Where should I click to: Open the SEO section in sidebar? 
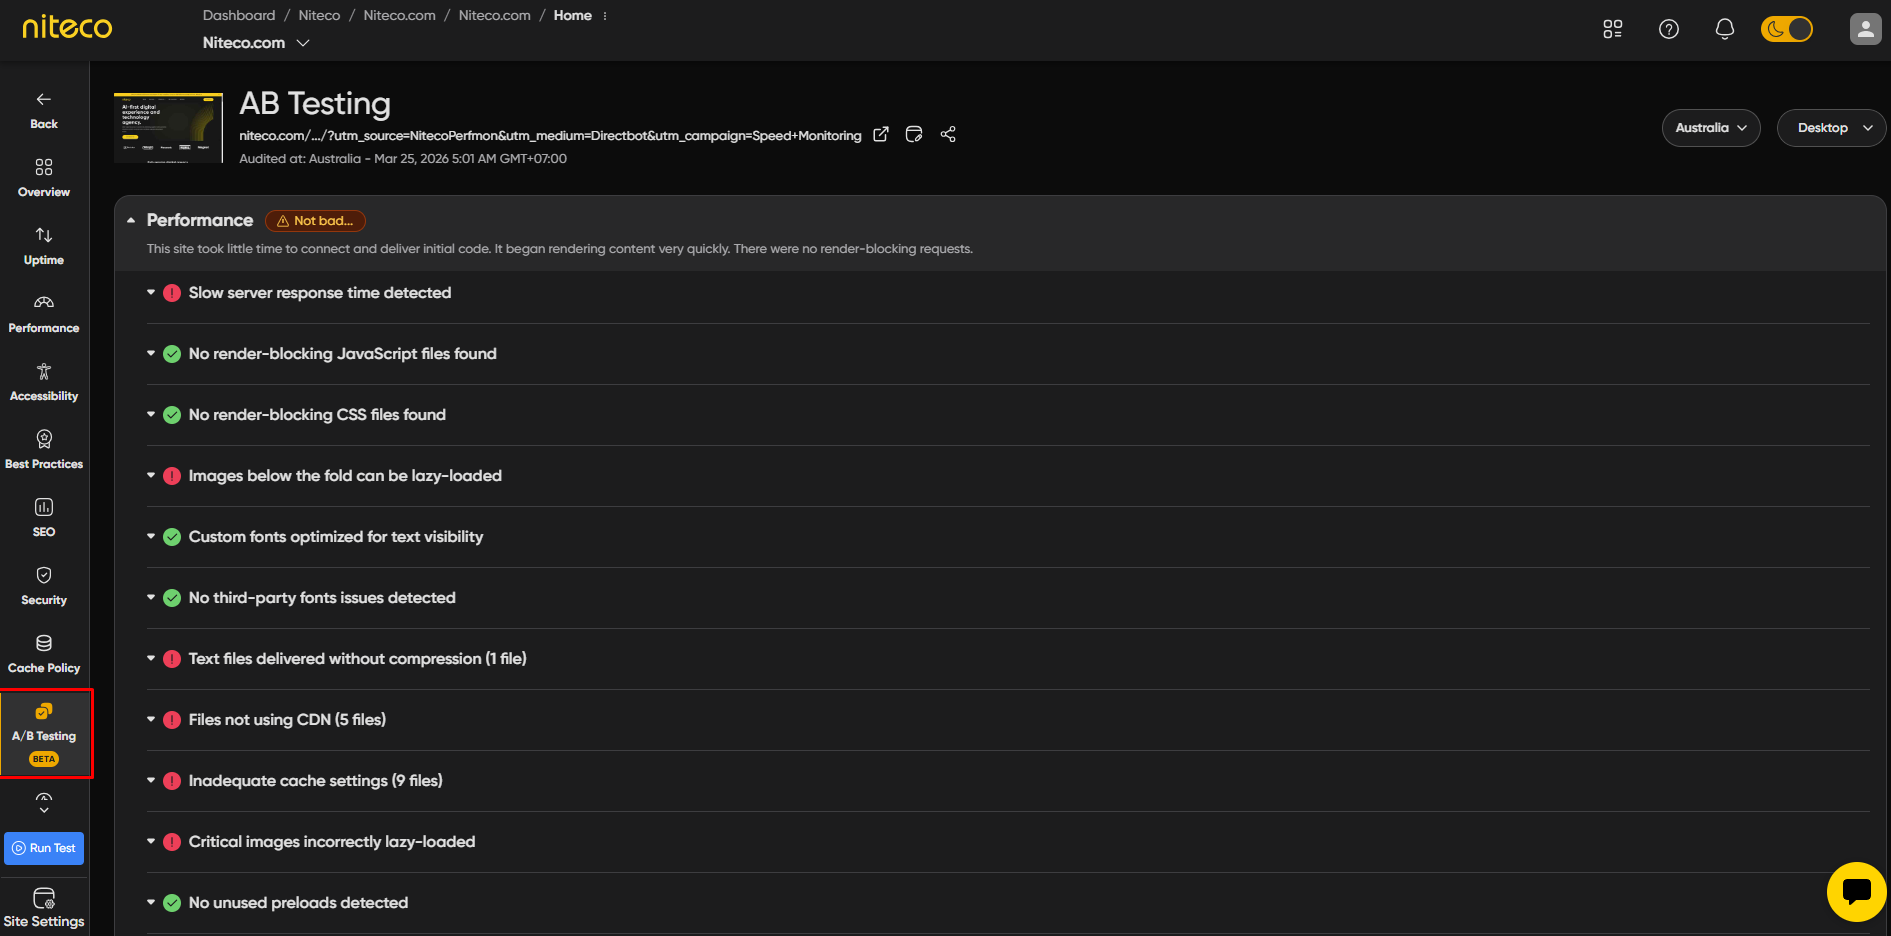pos(44,518)
